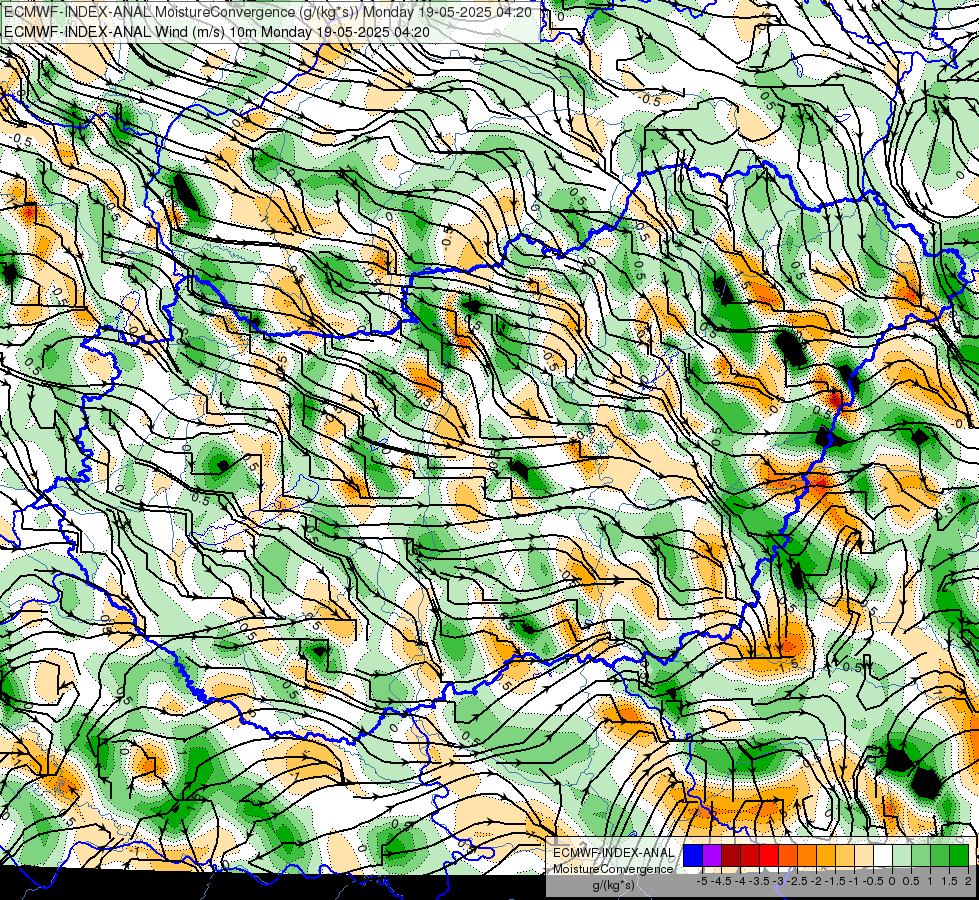Click the ECMWF-INDEX-ANAL label in the legend

[x=614, y=853]
